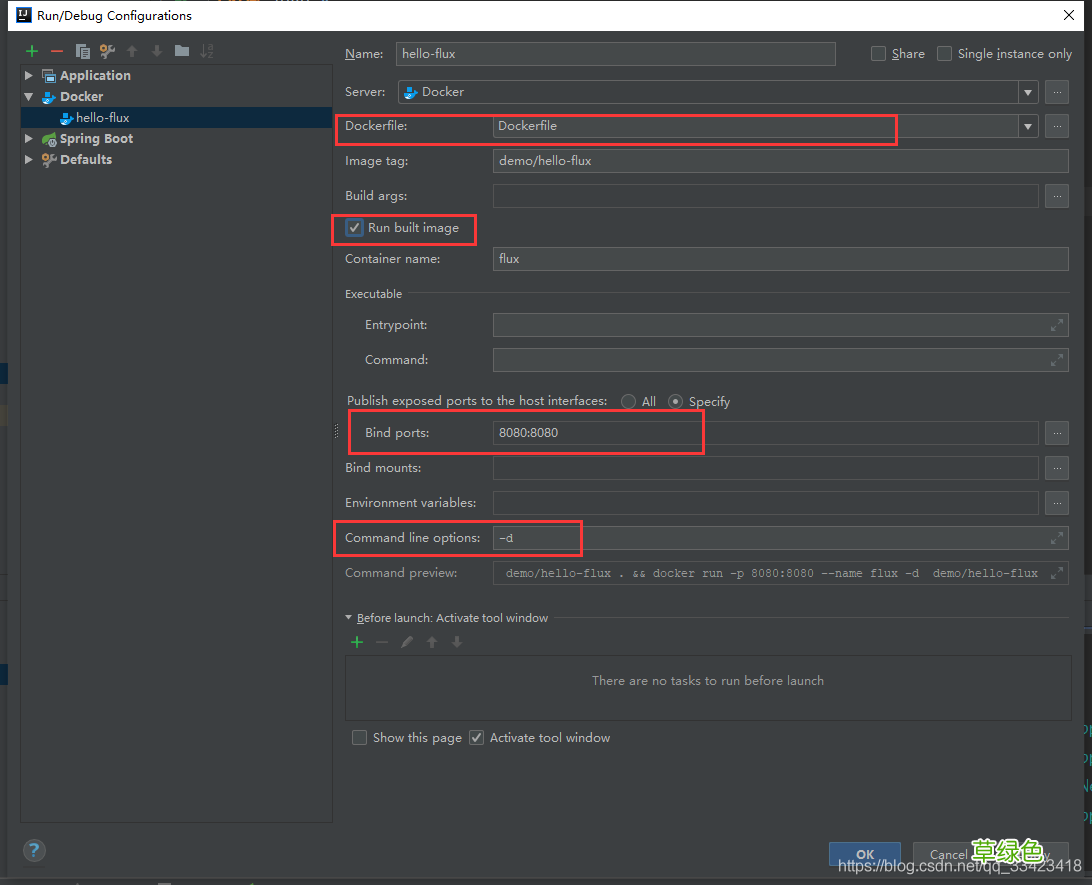Click the Bind mounts input field
The width and height of the screenshot is (1092, 885).
click(765, 468)
